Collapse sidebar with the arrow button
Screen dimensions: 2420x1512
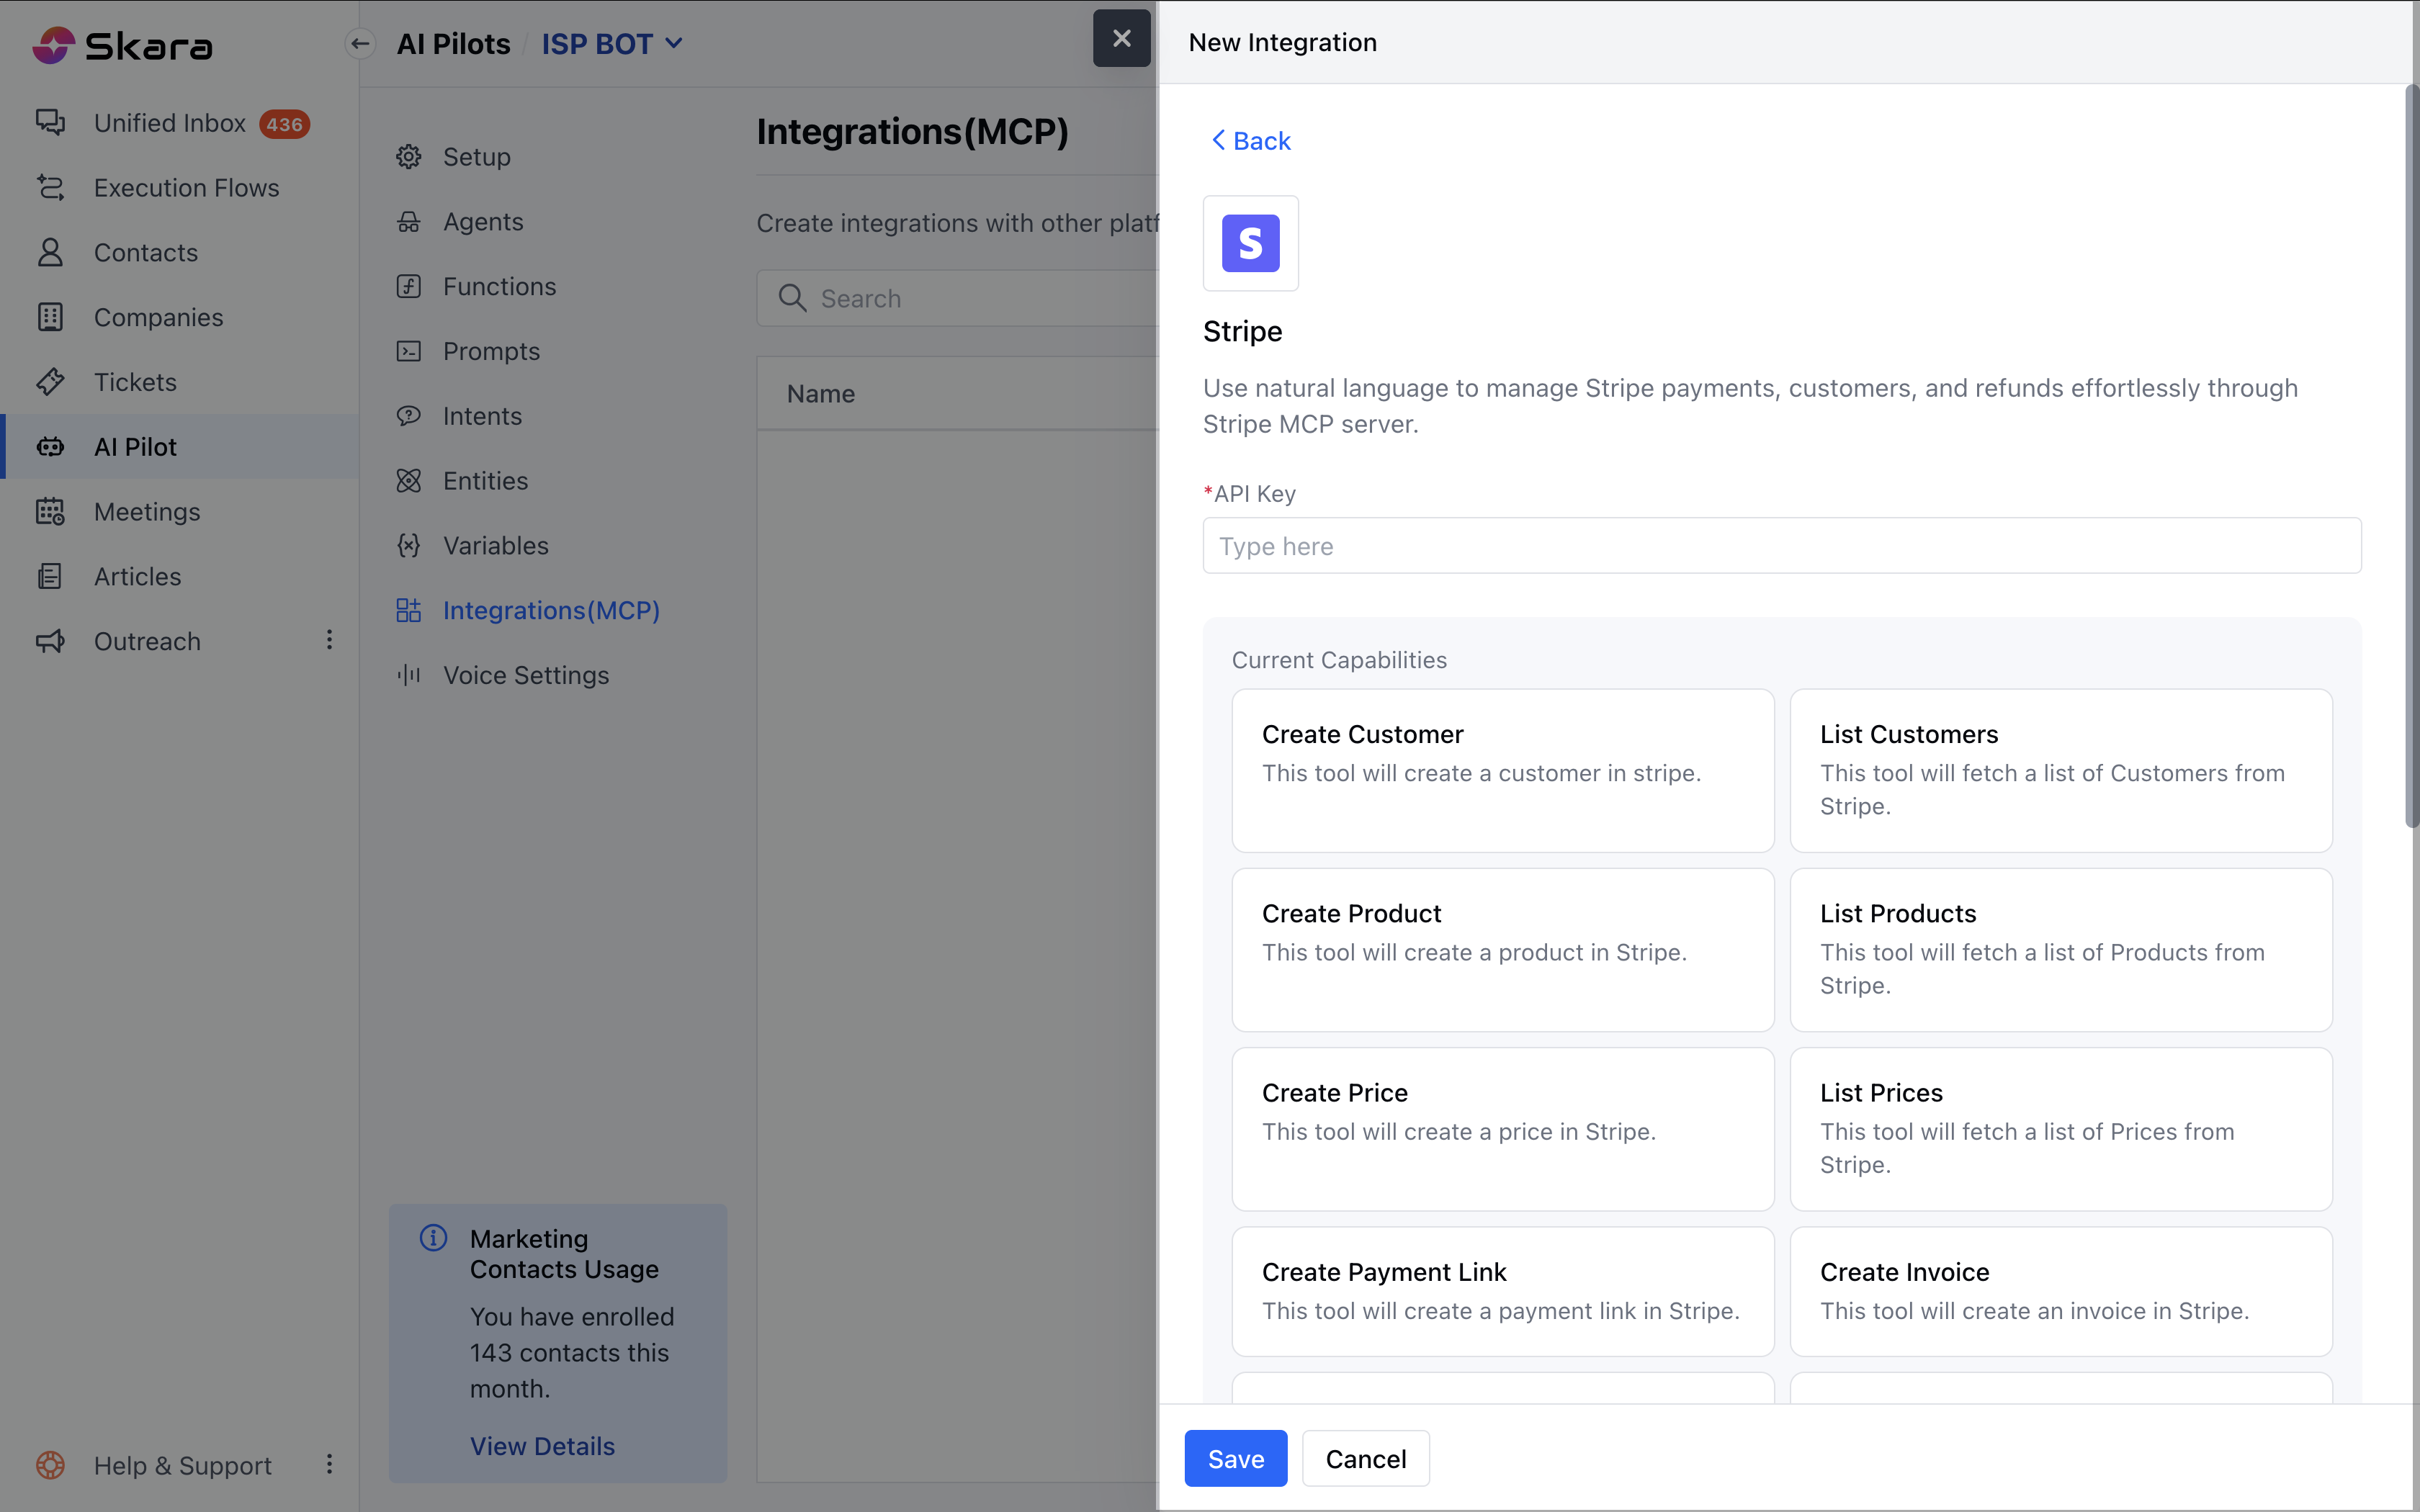click(360, 43)
